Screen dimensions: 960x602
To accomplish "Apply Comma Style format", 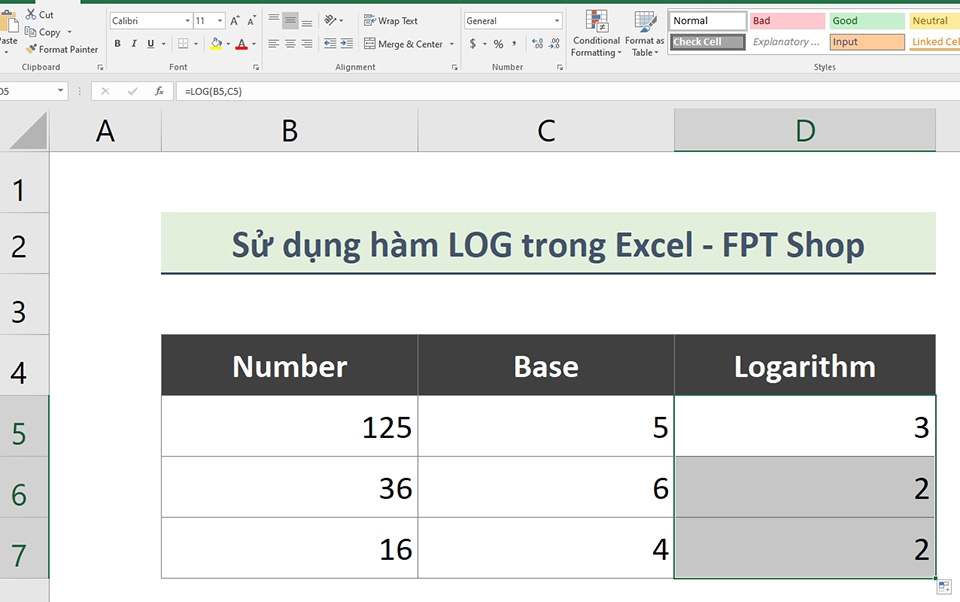I will (x=514, y=43).
